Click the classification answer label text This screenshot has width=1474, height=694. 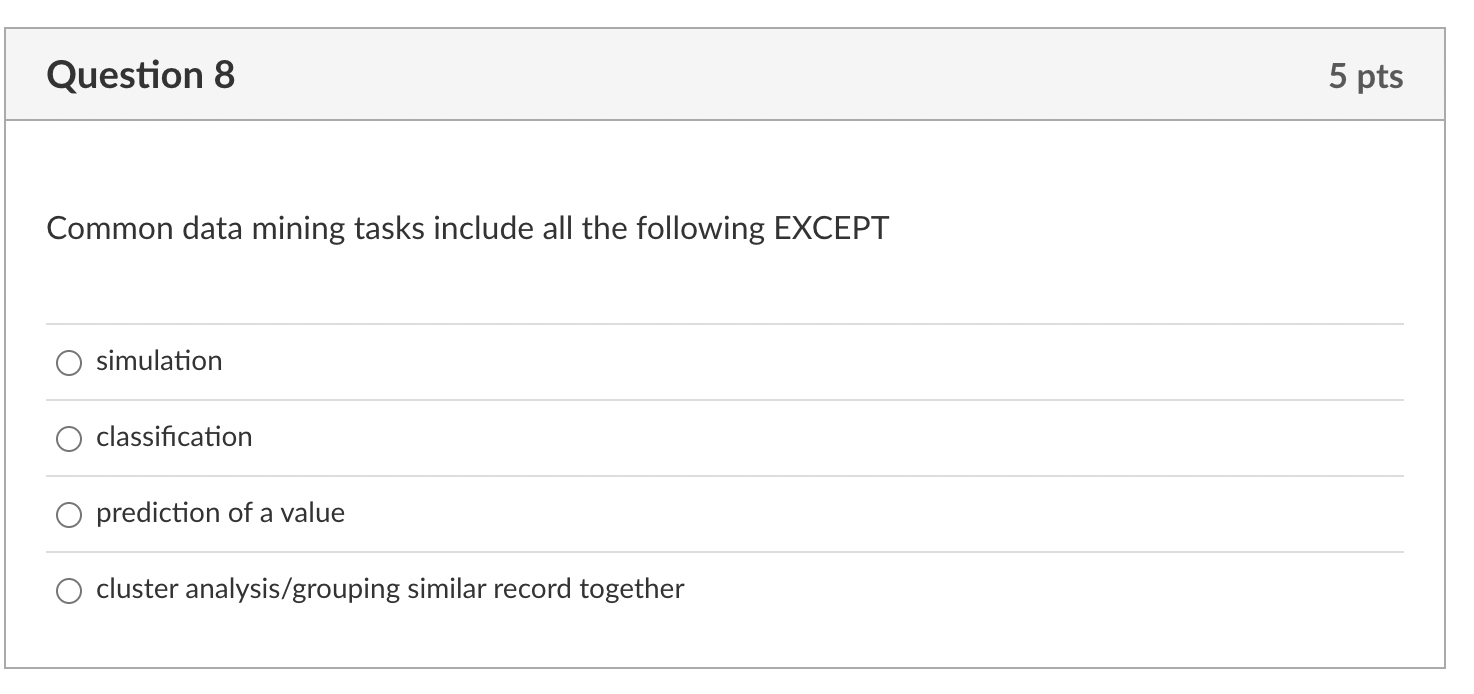click(174, 438)
